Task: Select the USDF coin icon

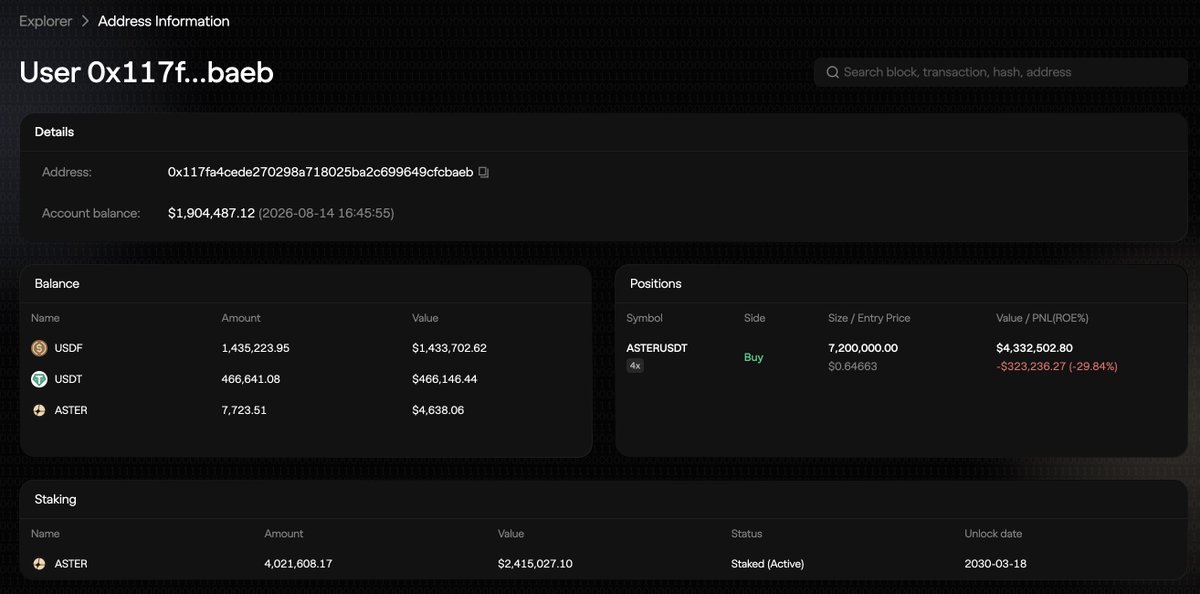Action: point(39,348)
